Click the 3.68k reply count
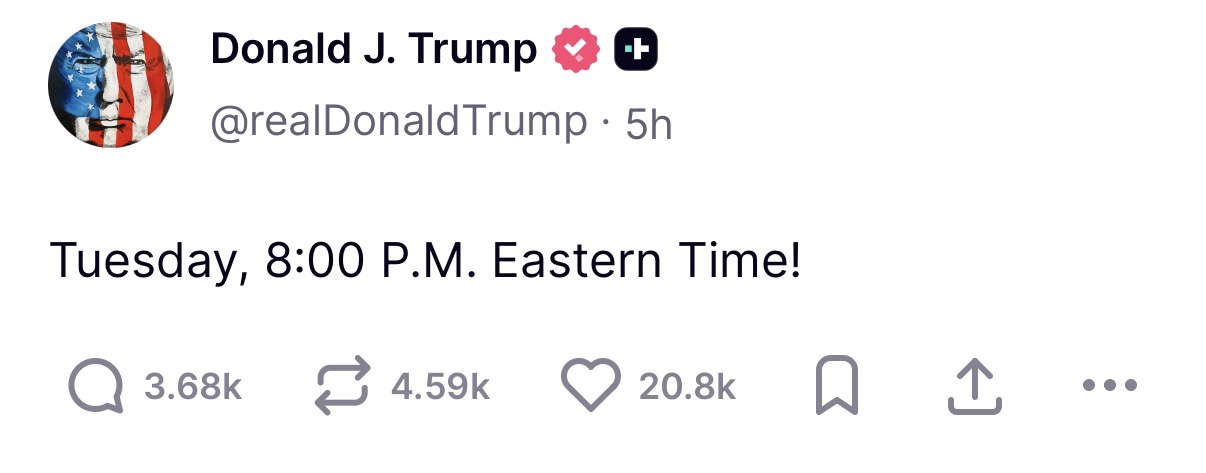 pos(193,386)
